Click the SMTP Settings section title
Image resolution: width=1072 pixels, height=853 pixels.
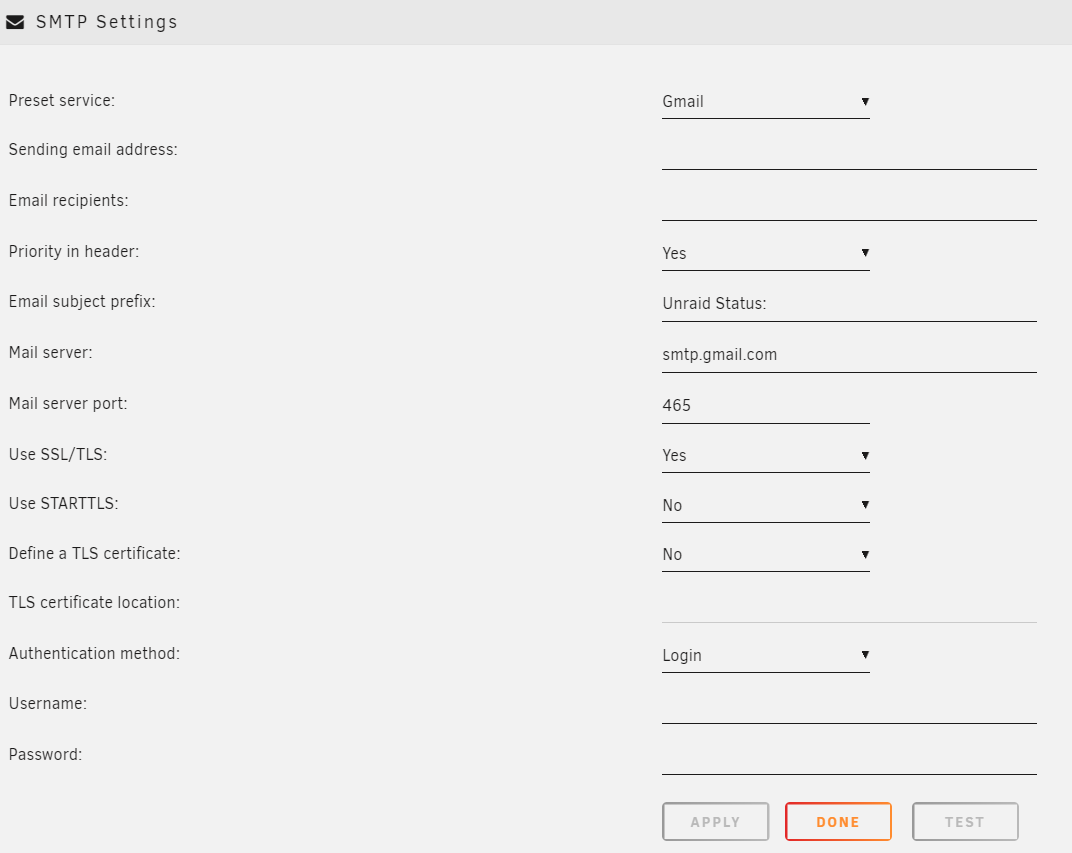tap(107, 23)
